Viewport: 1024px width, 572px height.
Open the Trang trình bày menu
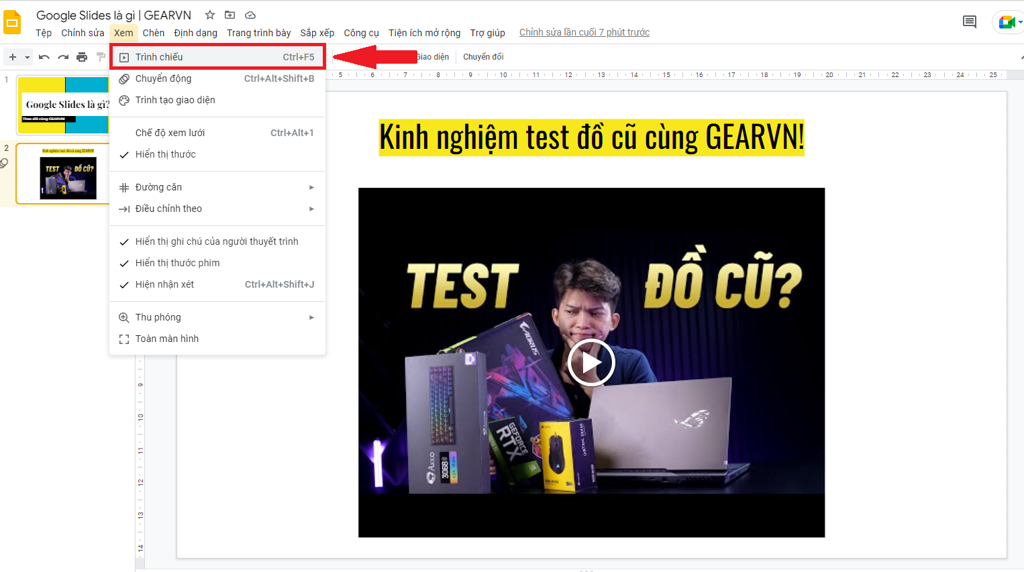[x=259, y=33]
